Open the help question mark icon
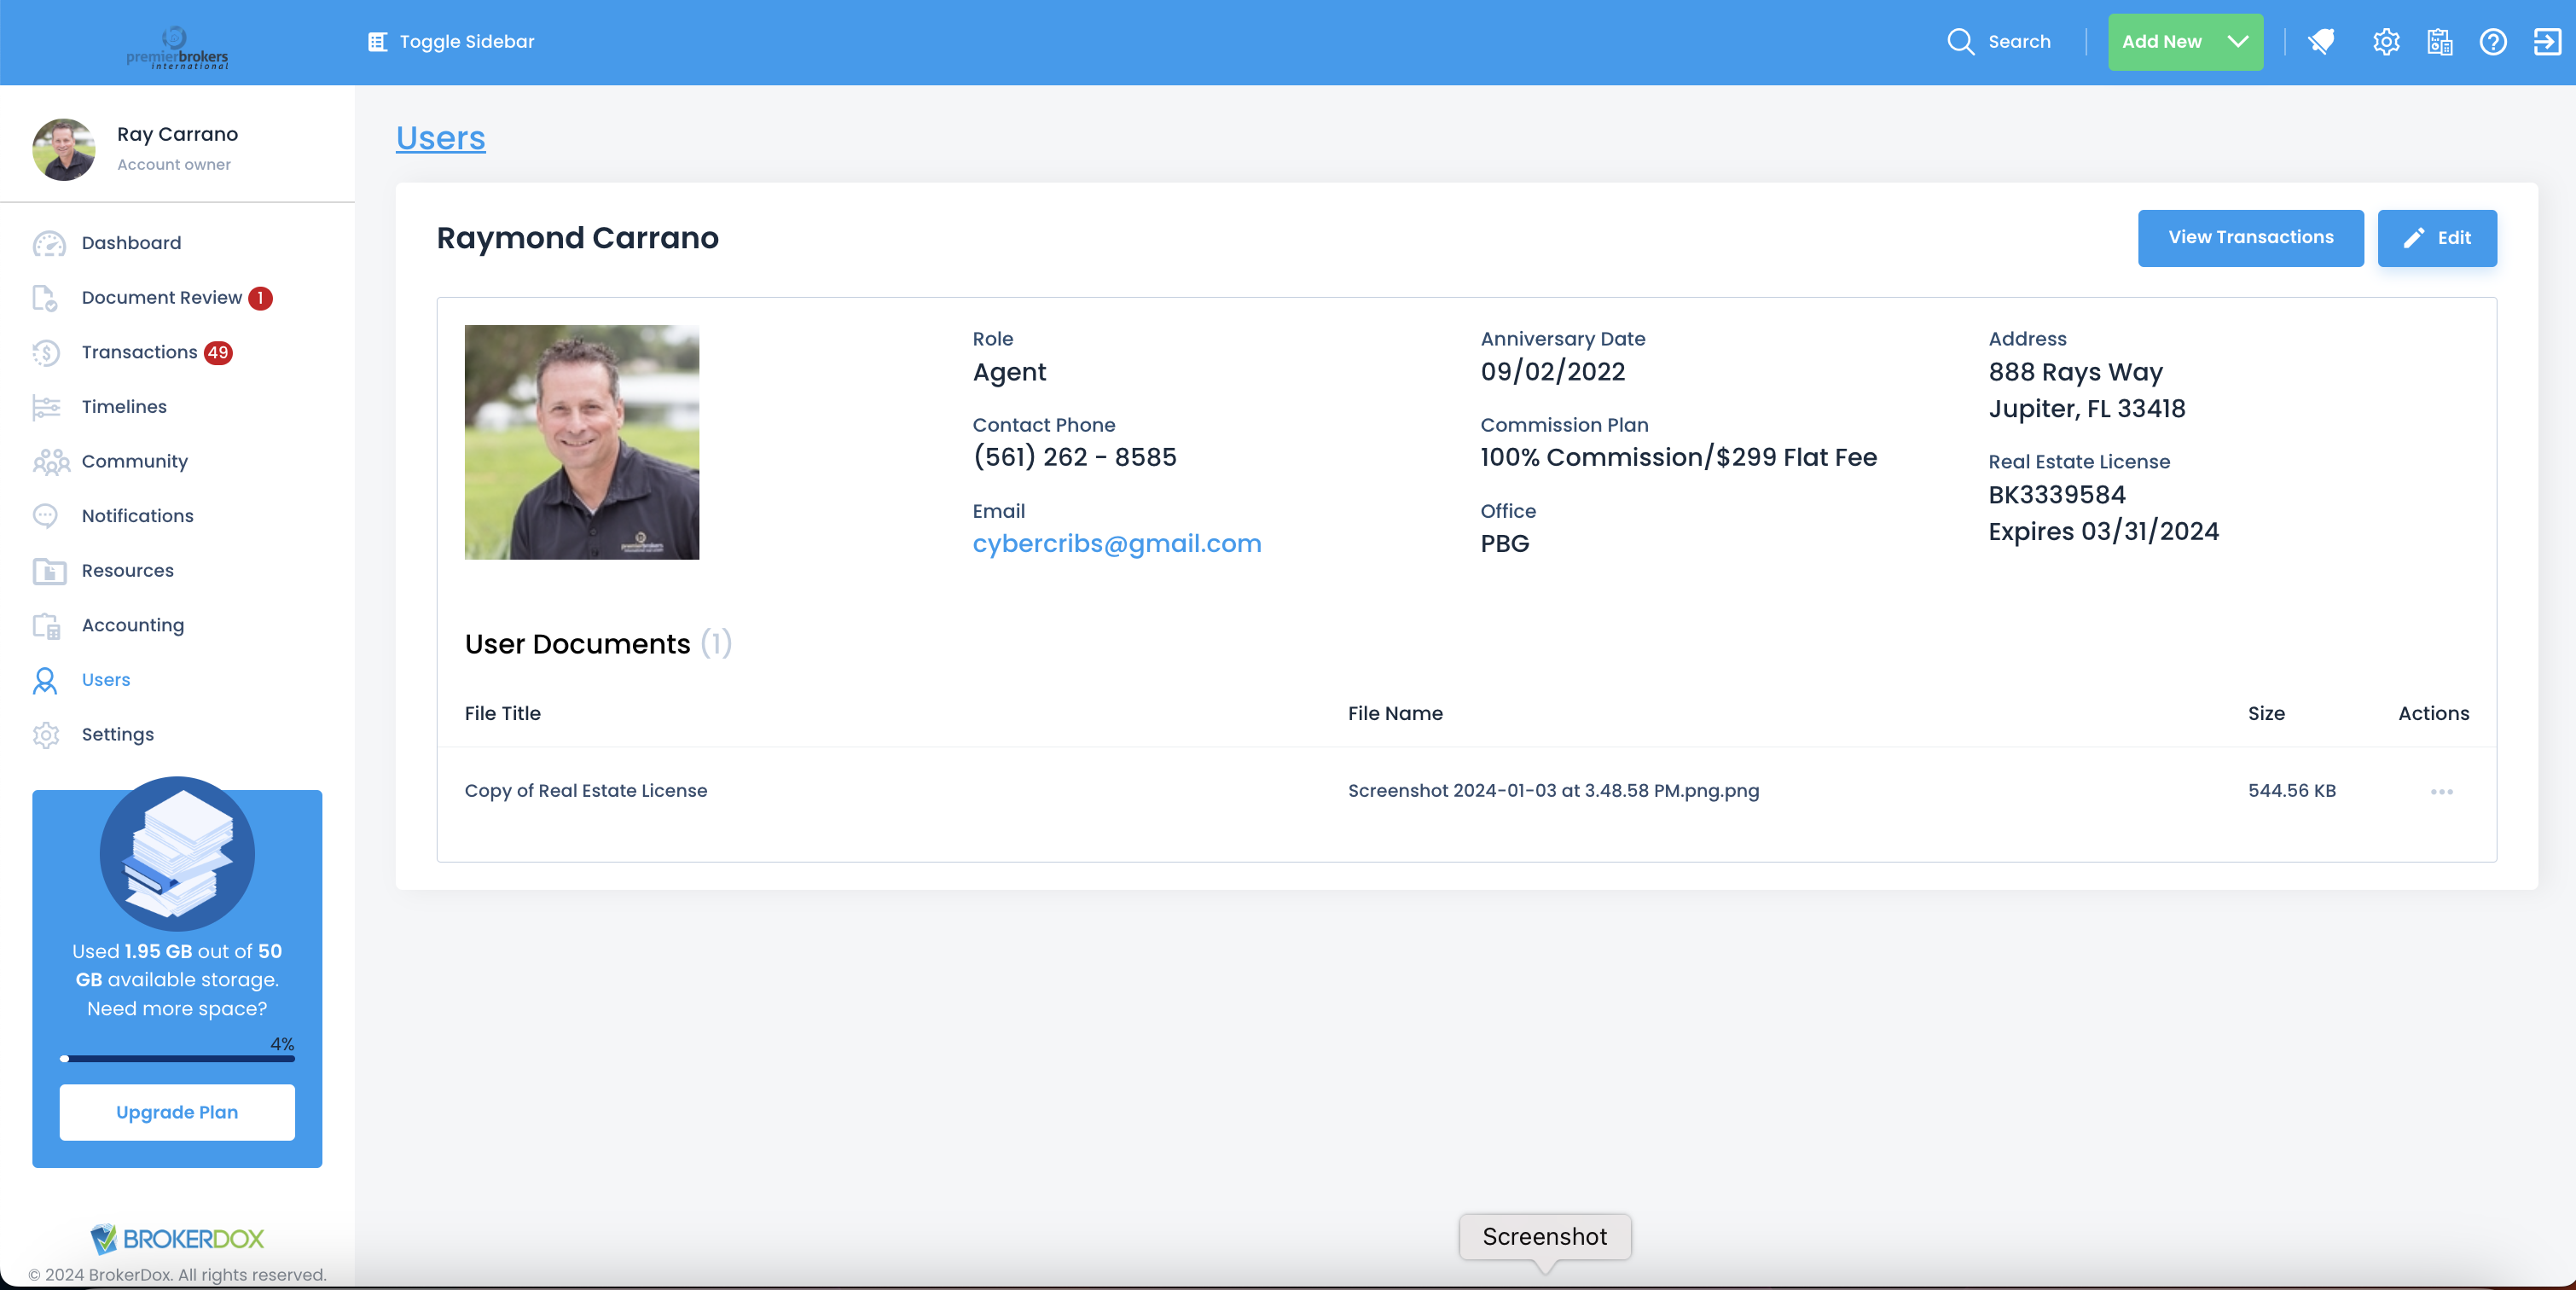 pos(2493,42)
